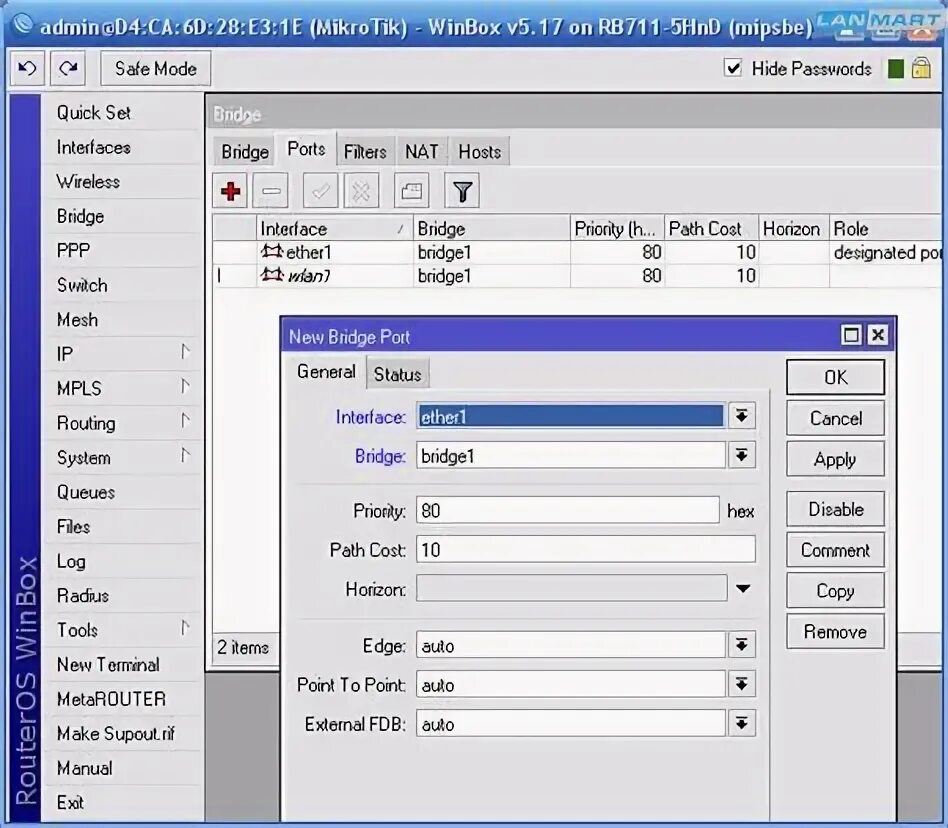Image resolution: width=948 pixels, height=828 pixels.
Task: Click the Redo arrow icon
Action: point(68,68)
